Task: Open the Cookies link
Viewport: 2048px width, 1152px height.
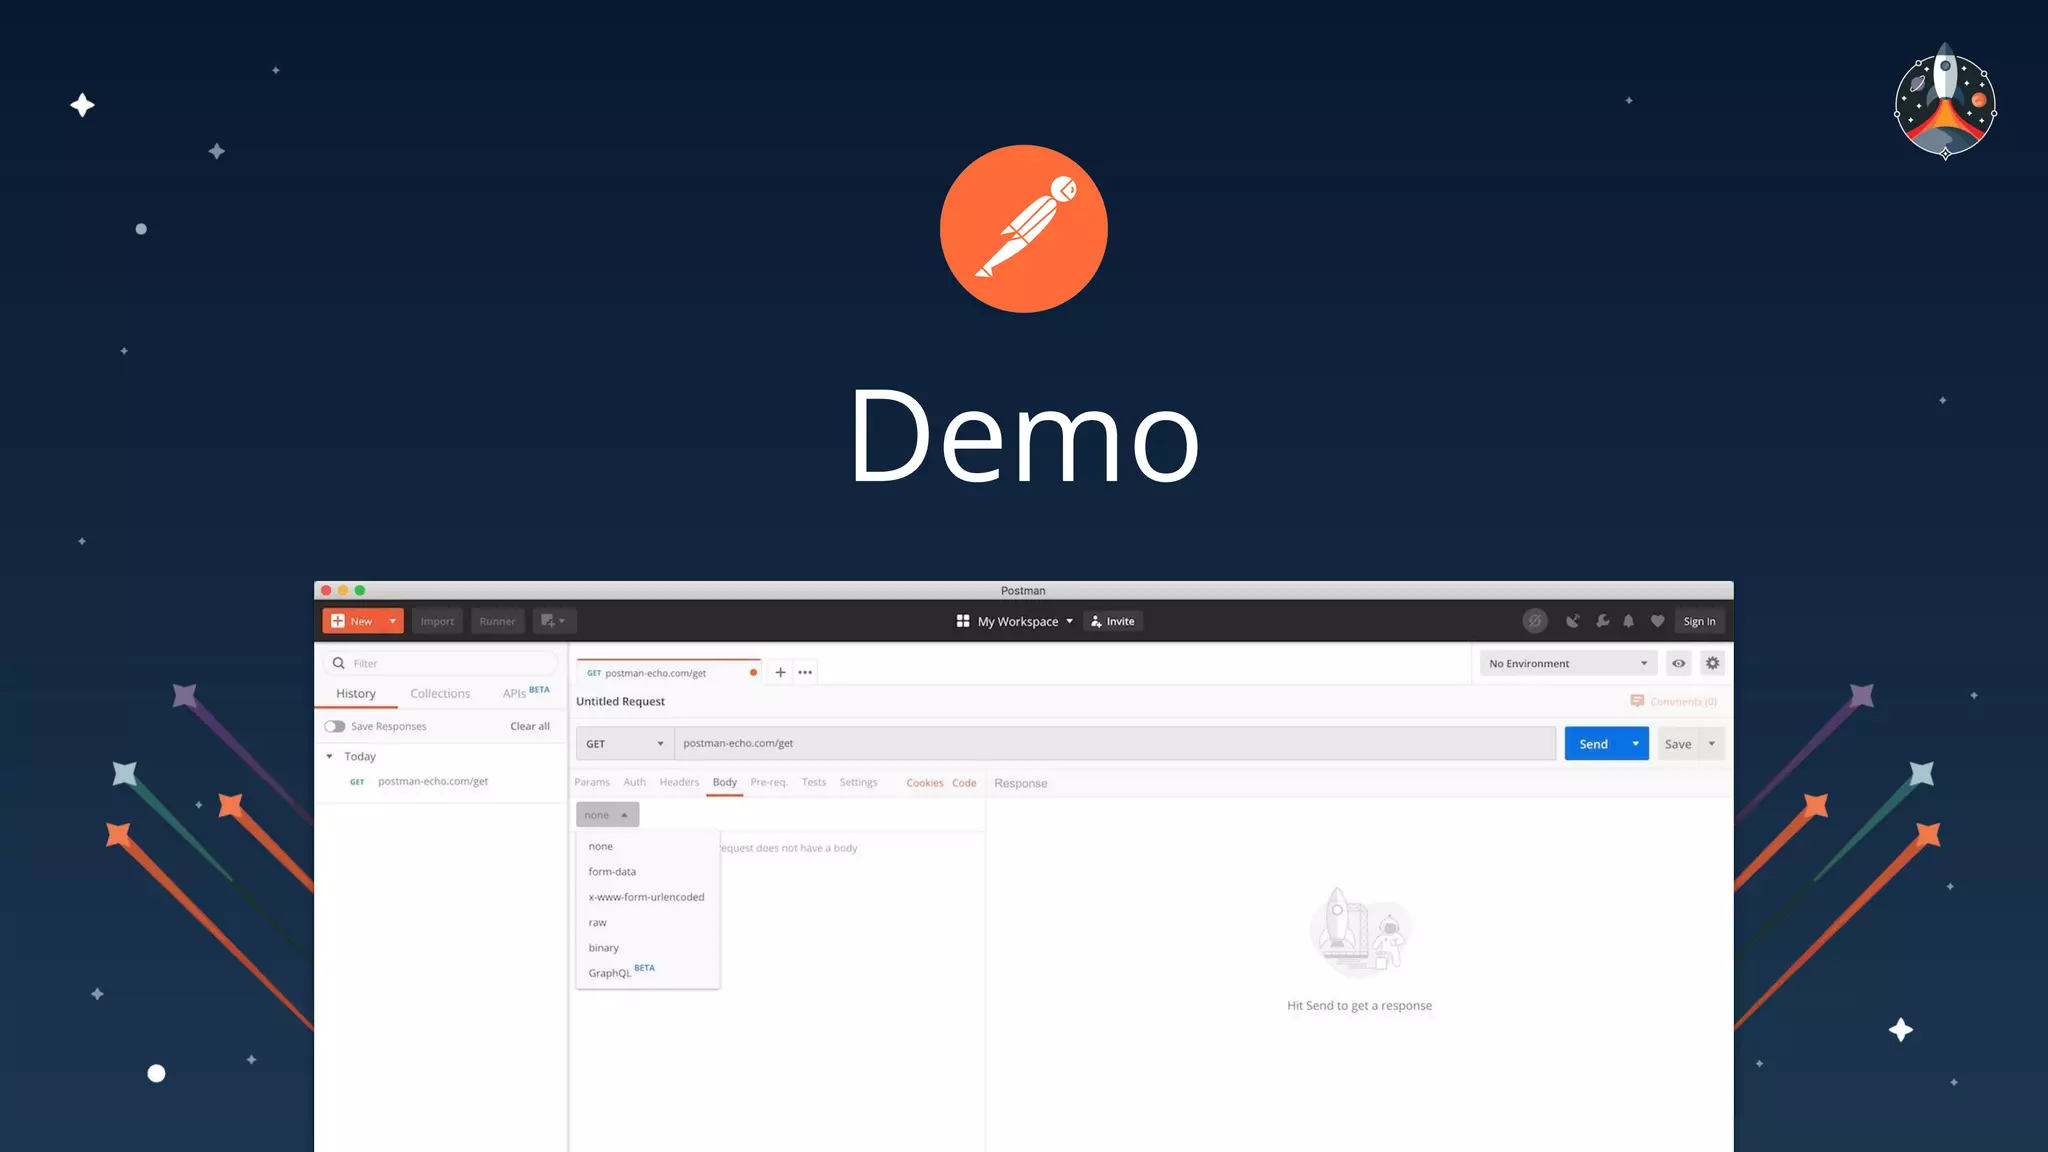Action: coord(925,783)
